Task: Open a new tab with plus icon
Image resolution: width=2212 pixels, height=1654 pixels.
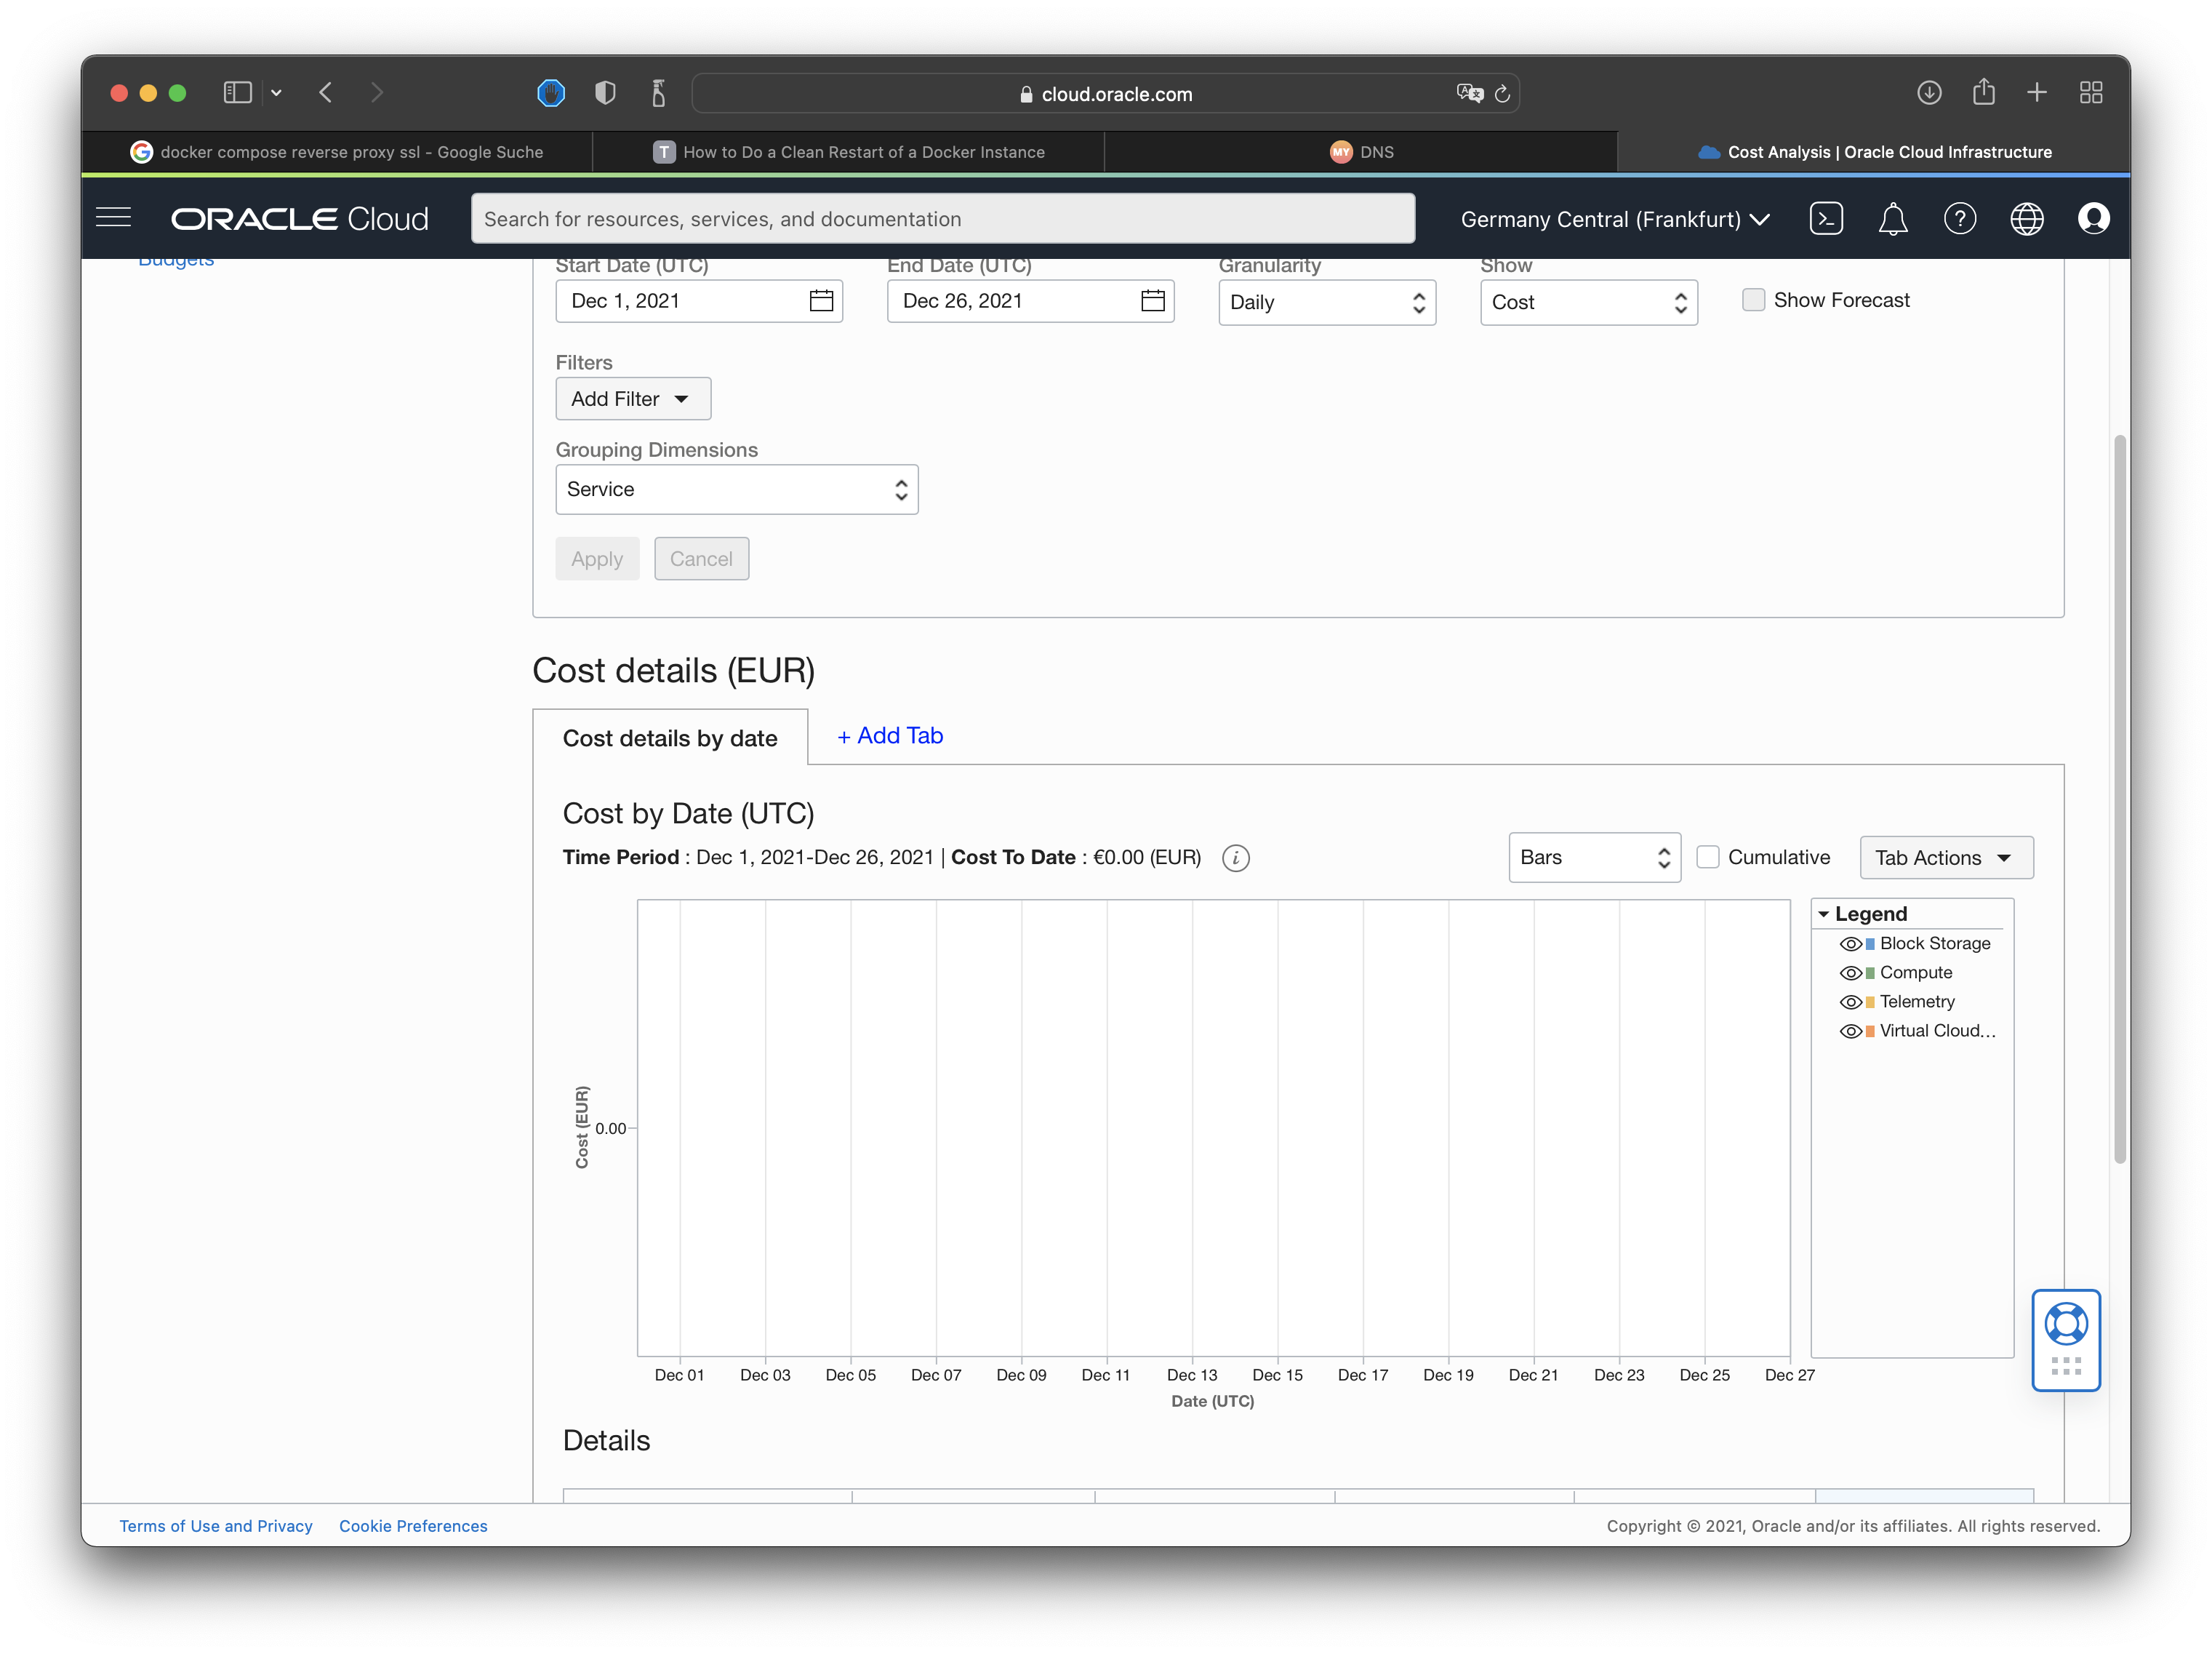Action: [x=2037, y=93]
